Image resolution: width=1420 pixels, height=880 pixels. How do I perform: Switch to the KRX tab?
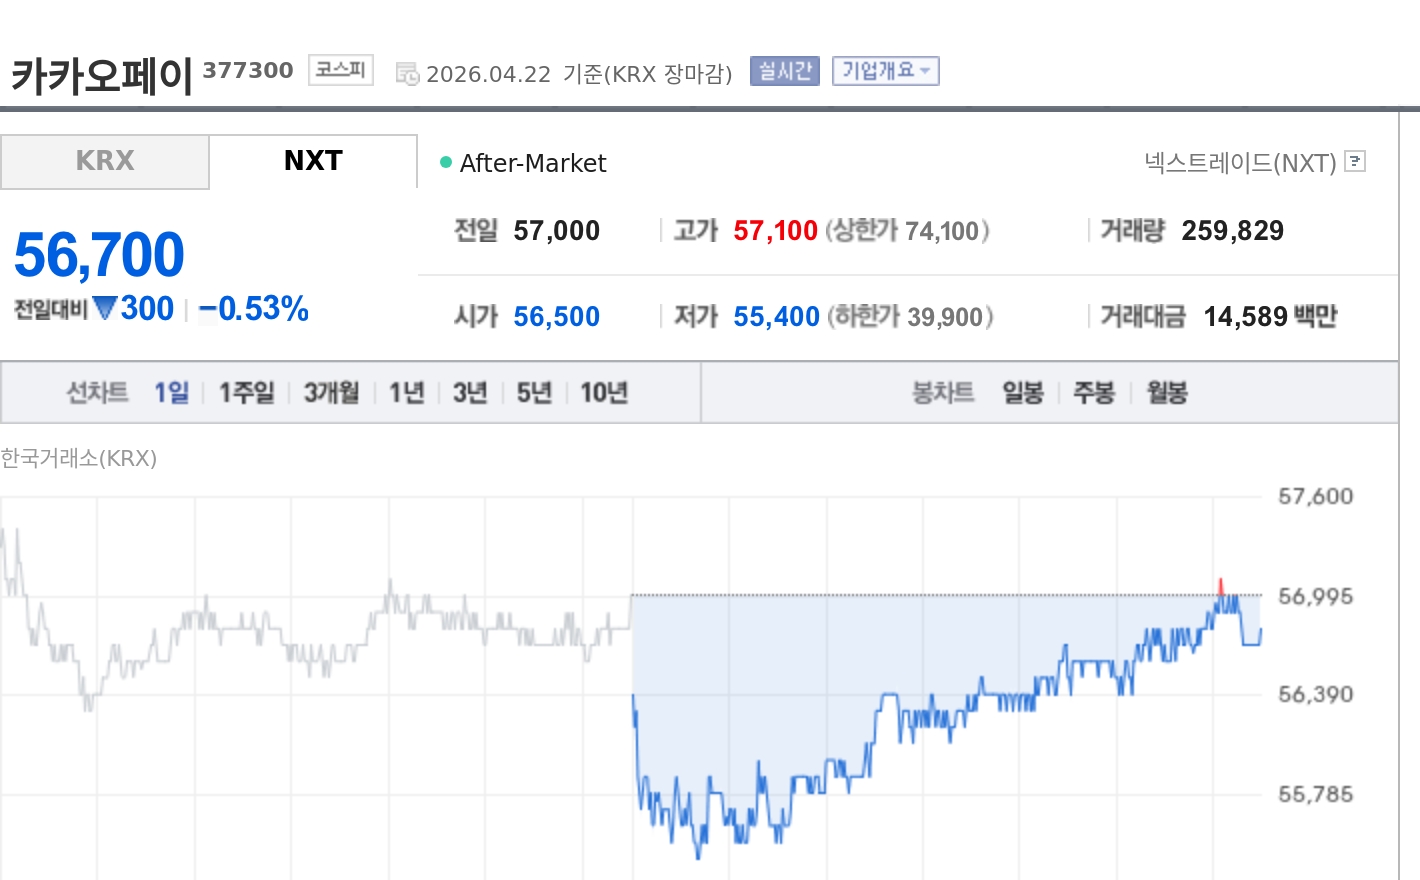(105, 161)
